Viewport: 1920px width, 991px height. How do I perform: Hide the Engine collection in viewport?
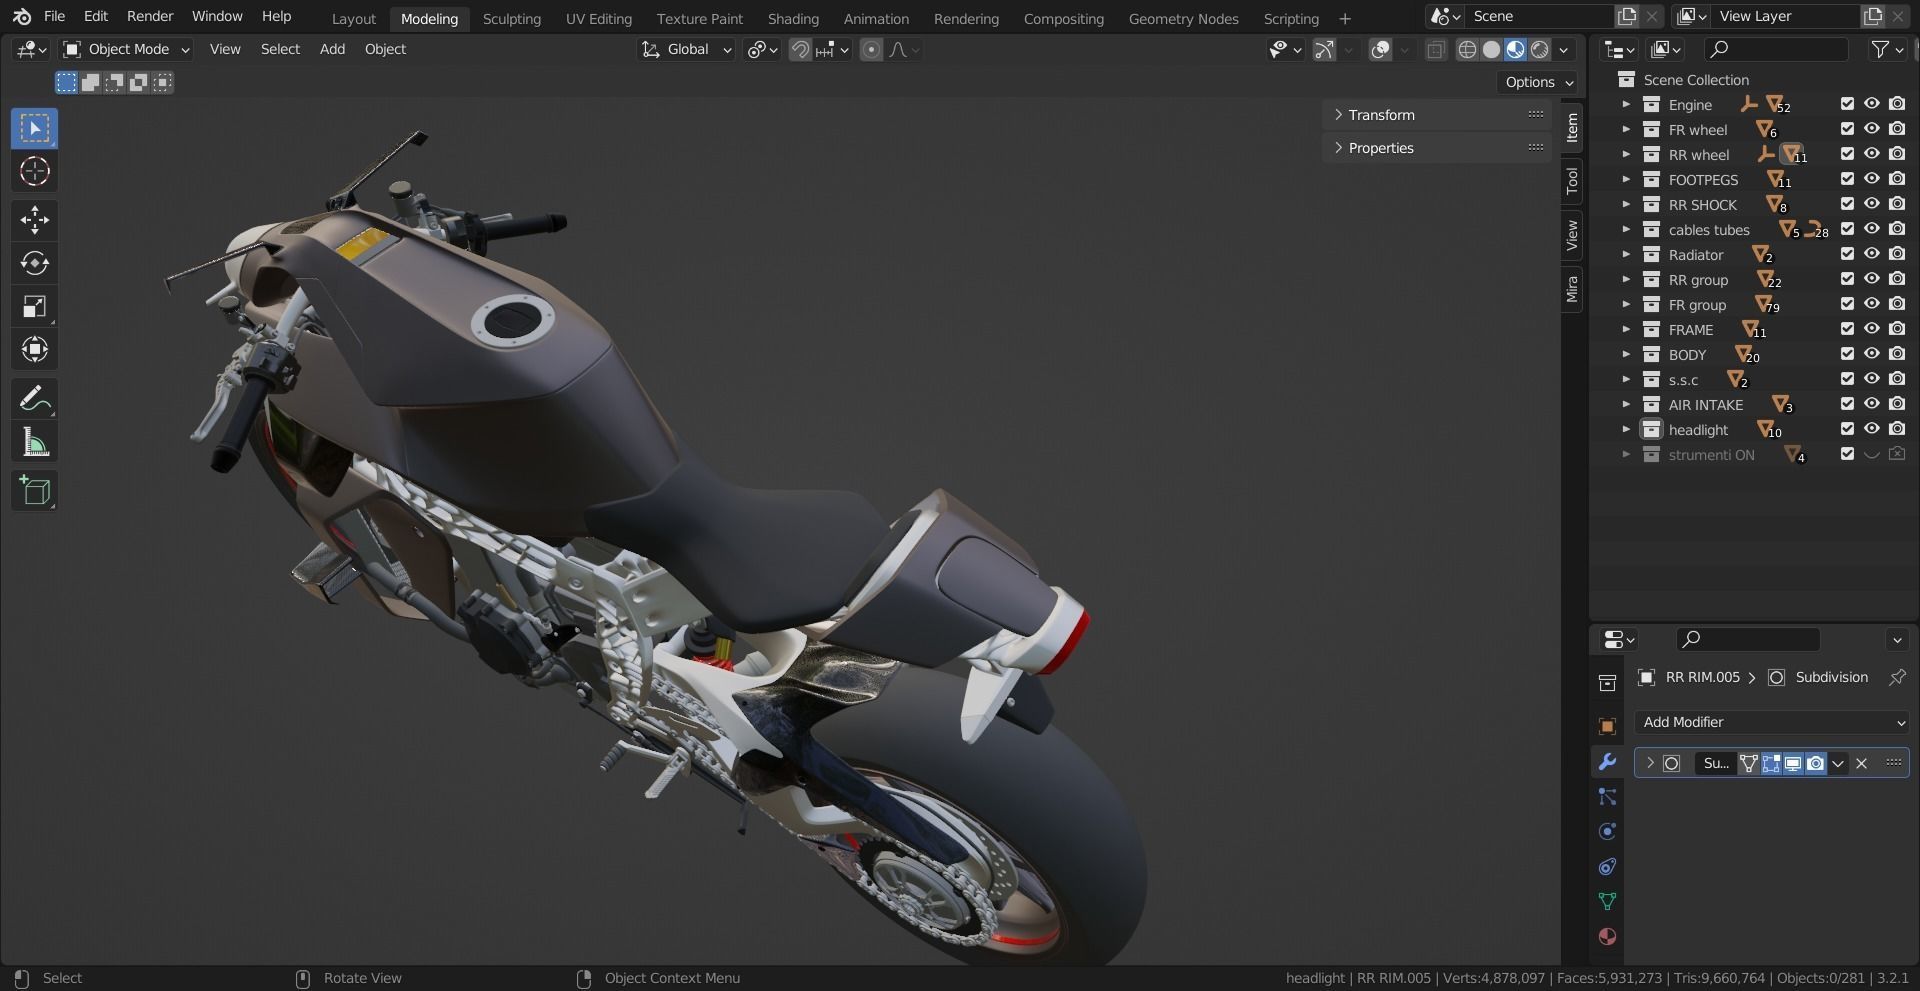1872,104
